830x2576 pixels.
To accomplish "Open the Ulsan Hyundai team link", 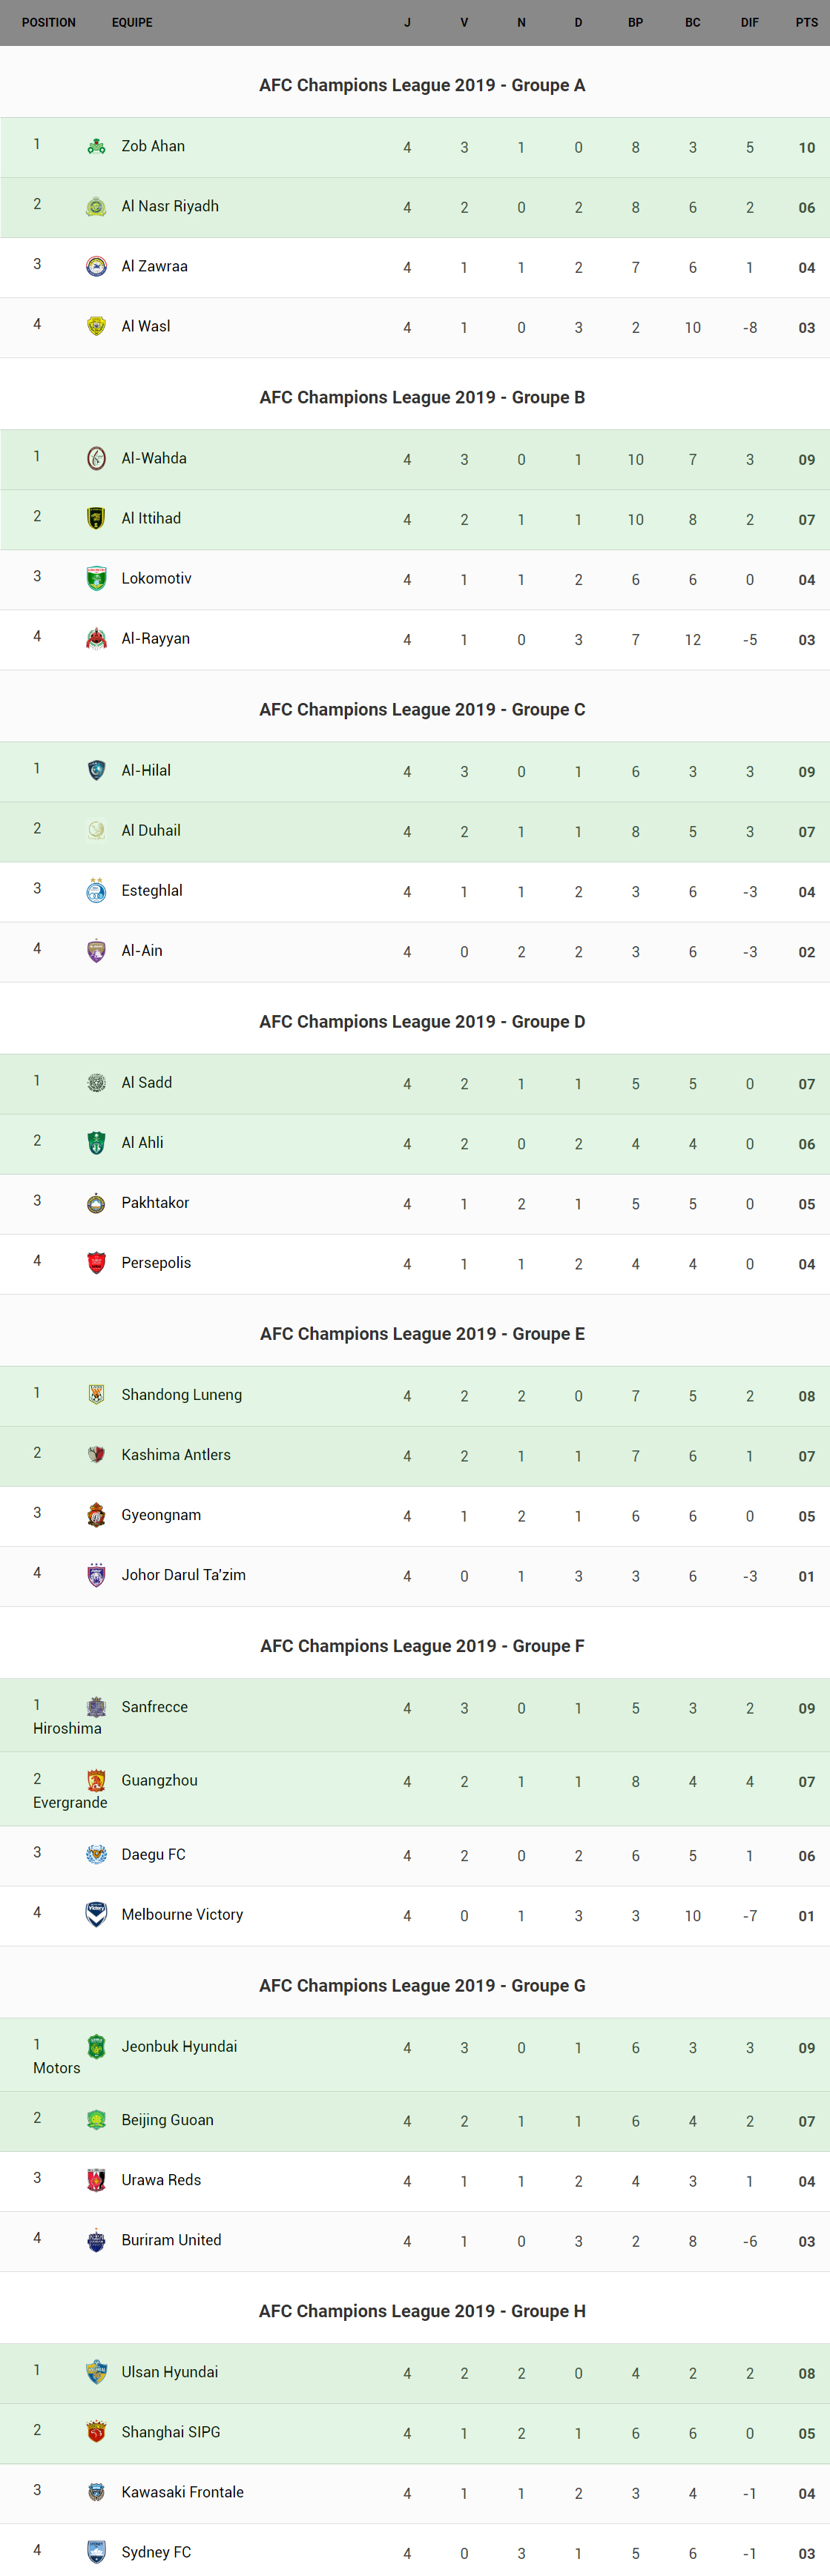I will pos(169,2372).
